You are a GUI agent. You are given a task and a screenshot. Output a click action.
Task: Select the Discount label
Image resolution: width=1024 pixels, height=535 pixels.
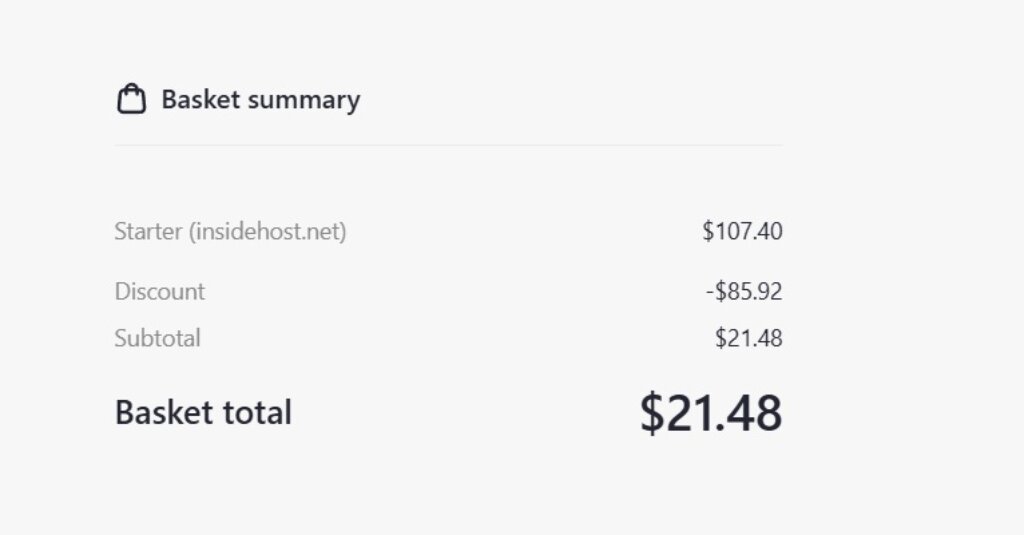click(160, 292)
